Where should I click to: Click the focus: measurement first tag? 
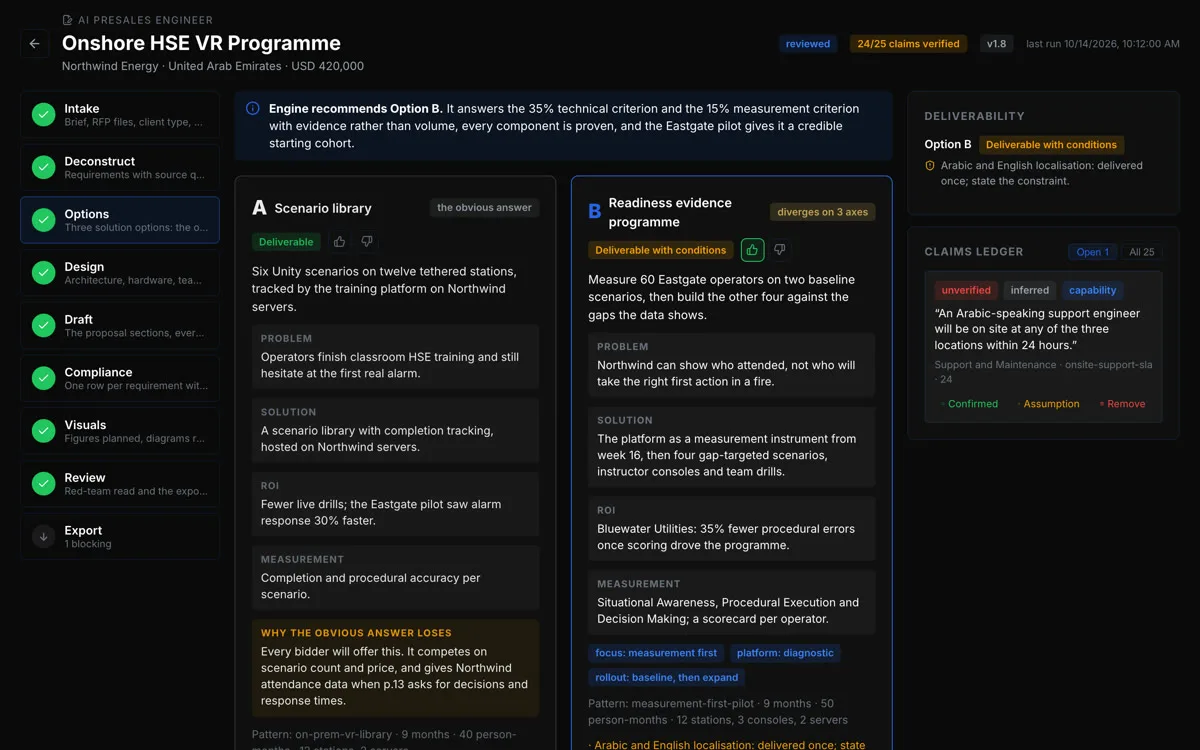tap(656, 653)
